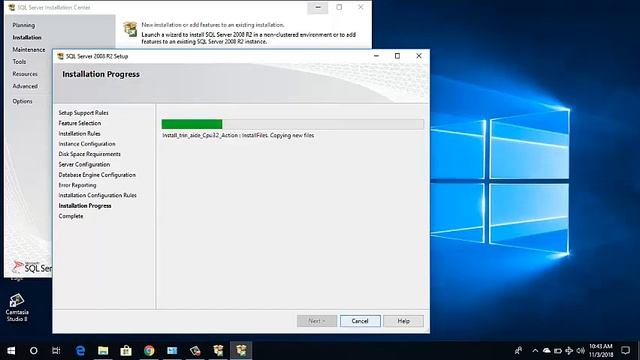Switch to SQL Server Installation Center taskbar icon

point(218,350)
